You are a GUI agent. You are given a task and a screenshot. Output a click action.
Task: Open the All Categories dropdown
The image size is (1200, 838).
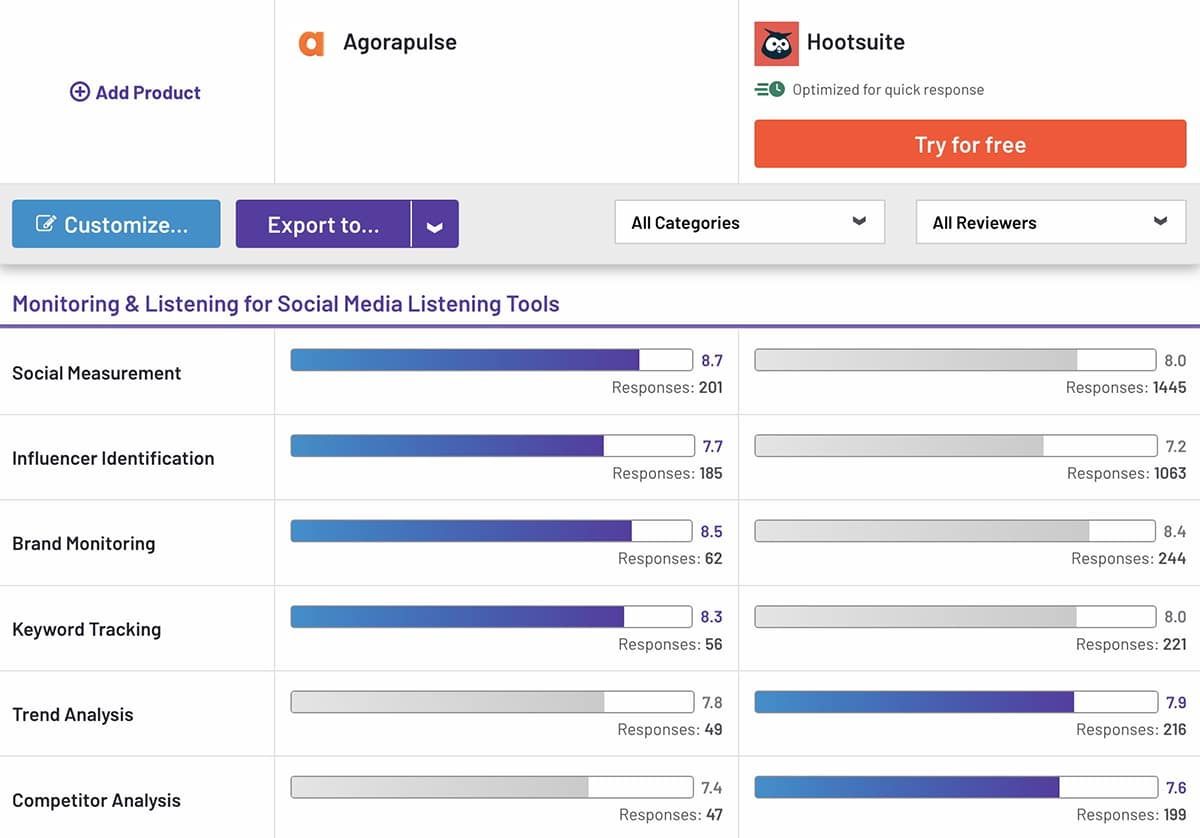pyautogui.click(x=750, y=222)
